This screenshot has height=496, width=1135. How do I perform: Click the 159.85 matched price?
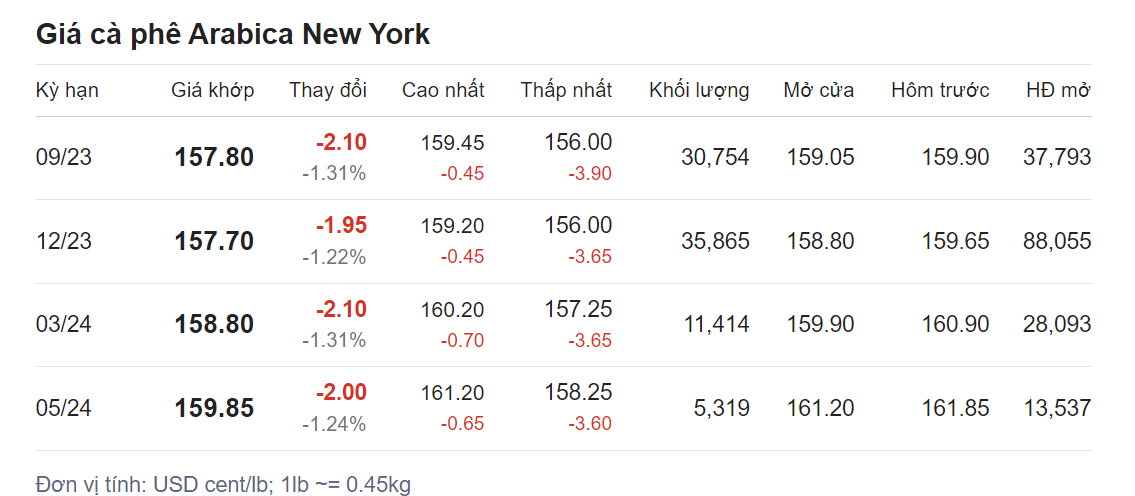point(214,408)
